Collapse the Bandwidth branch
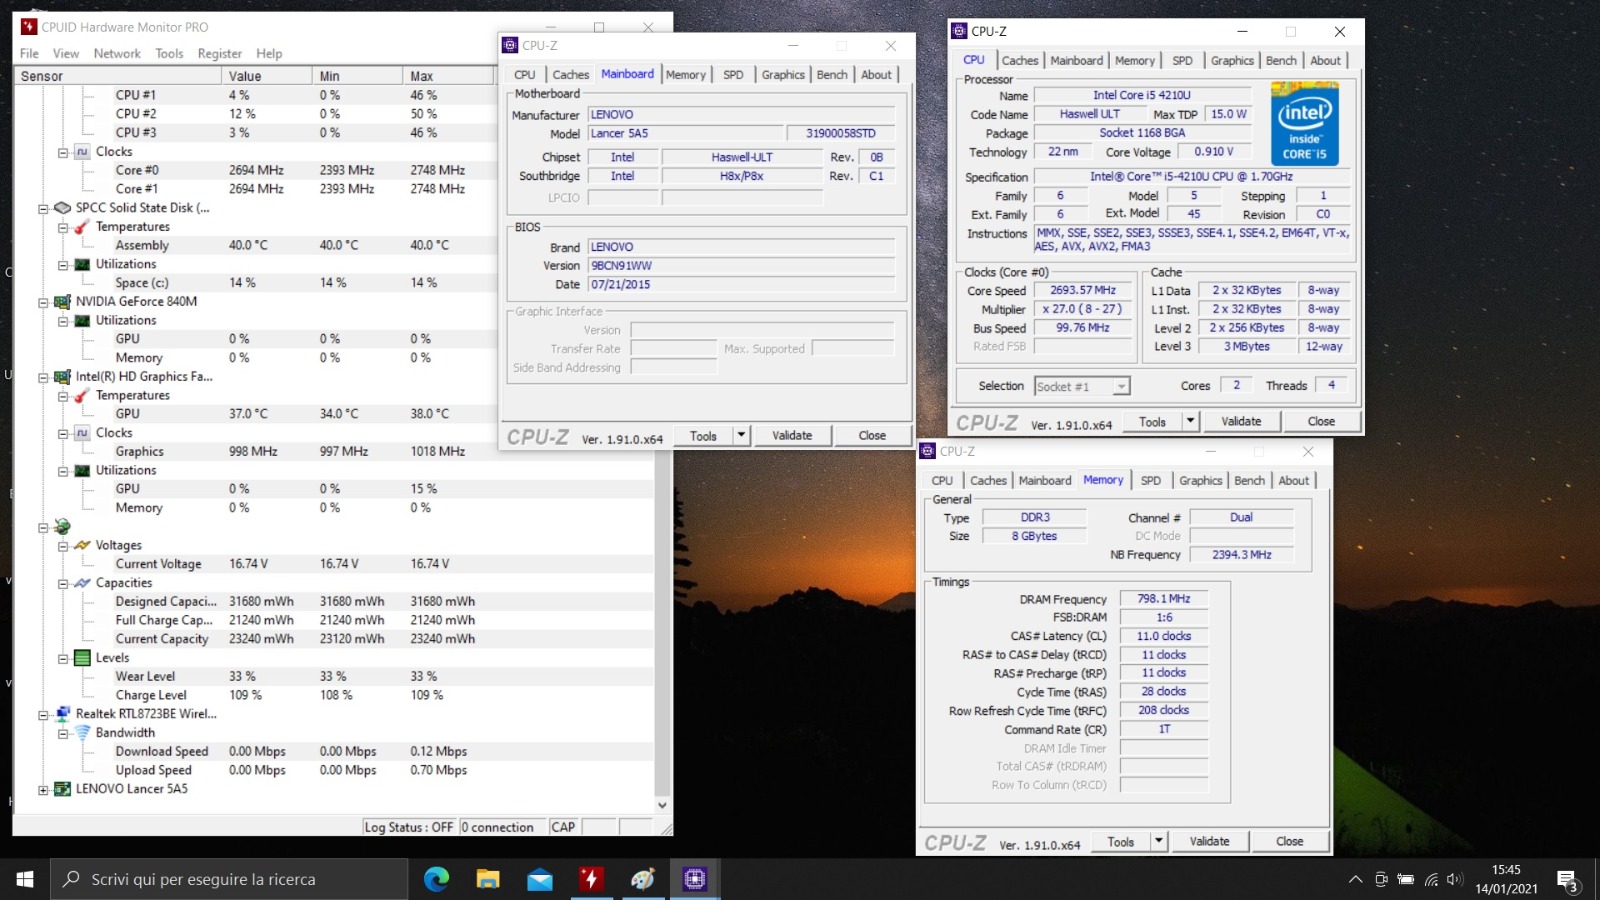The height and width of the screenshot is (900, 1600). [x=63, y=734]
